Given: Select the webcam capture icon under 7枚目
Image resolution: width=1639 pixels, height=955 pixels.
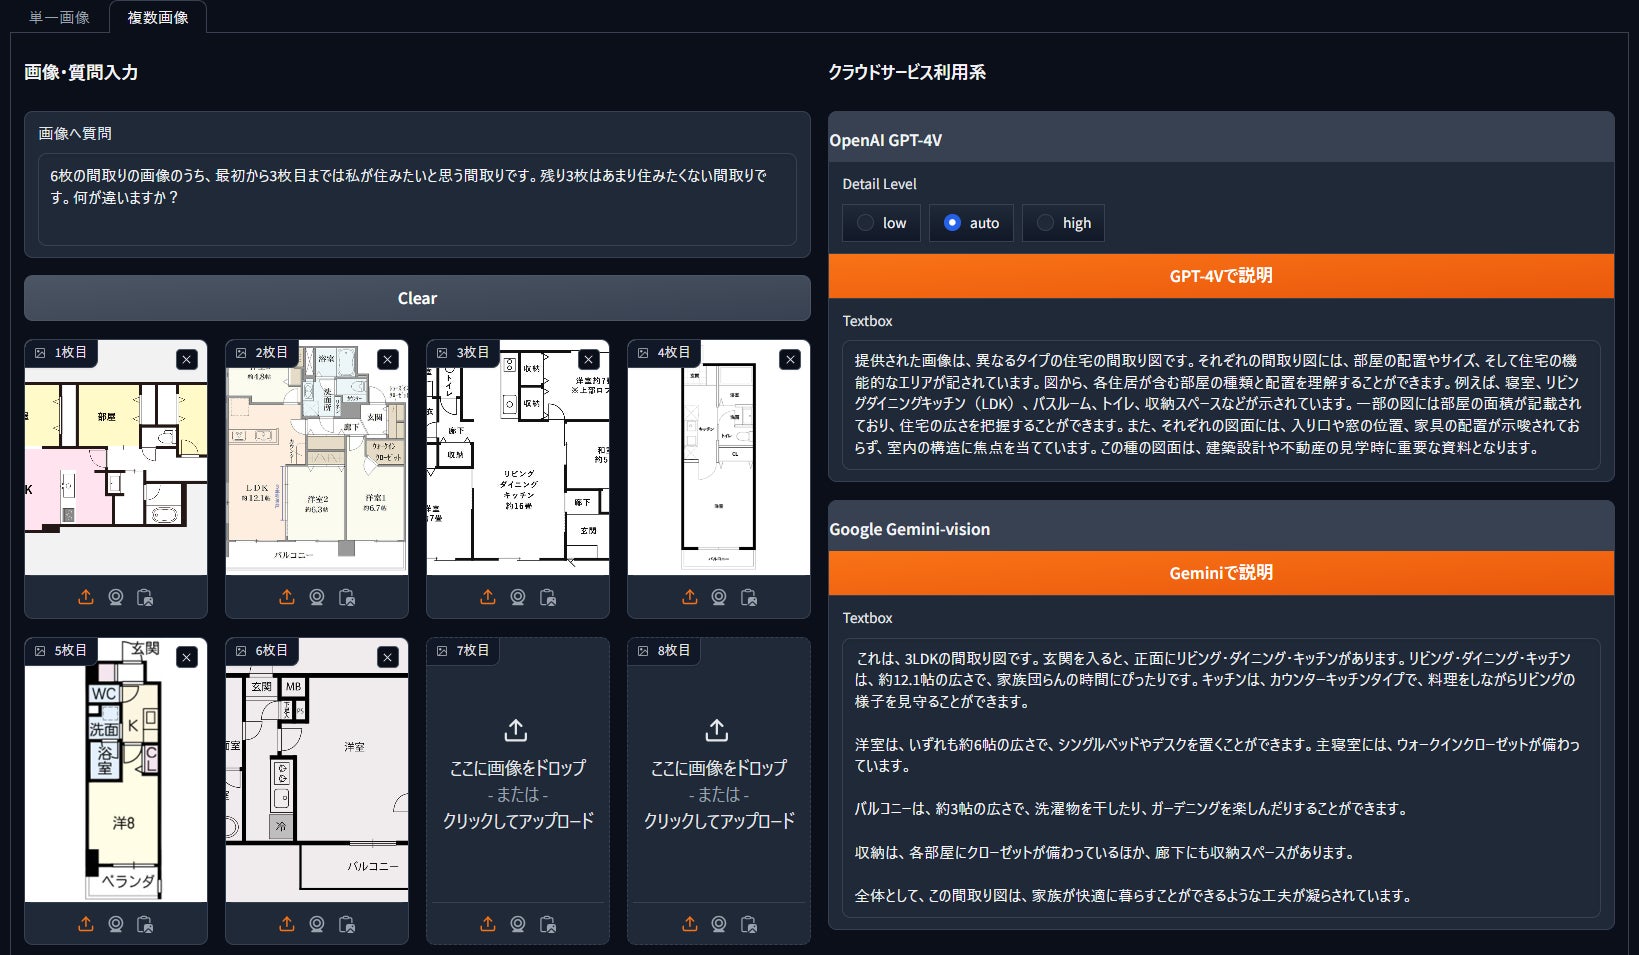Looking at the screenshot, I should point(517,924).
